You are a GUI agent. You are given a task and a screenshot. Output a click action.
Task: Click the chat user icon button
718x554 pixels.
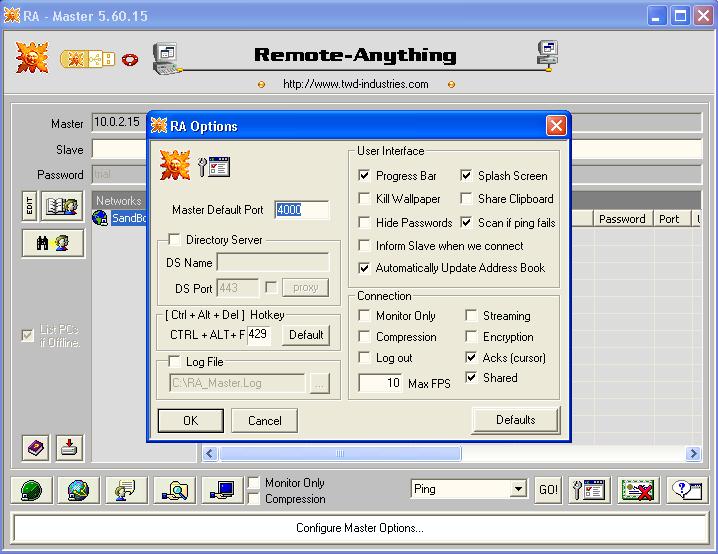126,490
